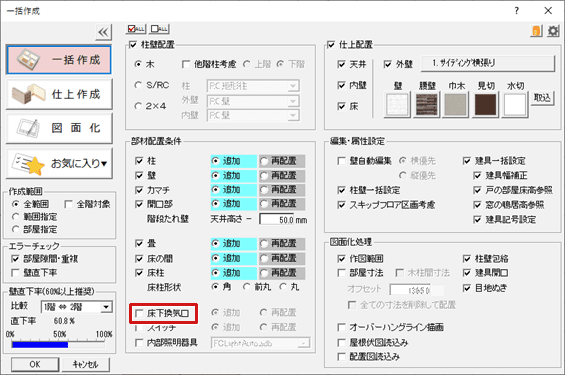
Task: Click the help question mark in title bar
Action: [x=517, y=11]
